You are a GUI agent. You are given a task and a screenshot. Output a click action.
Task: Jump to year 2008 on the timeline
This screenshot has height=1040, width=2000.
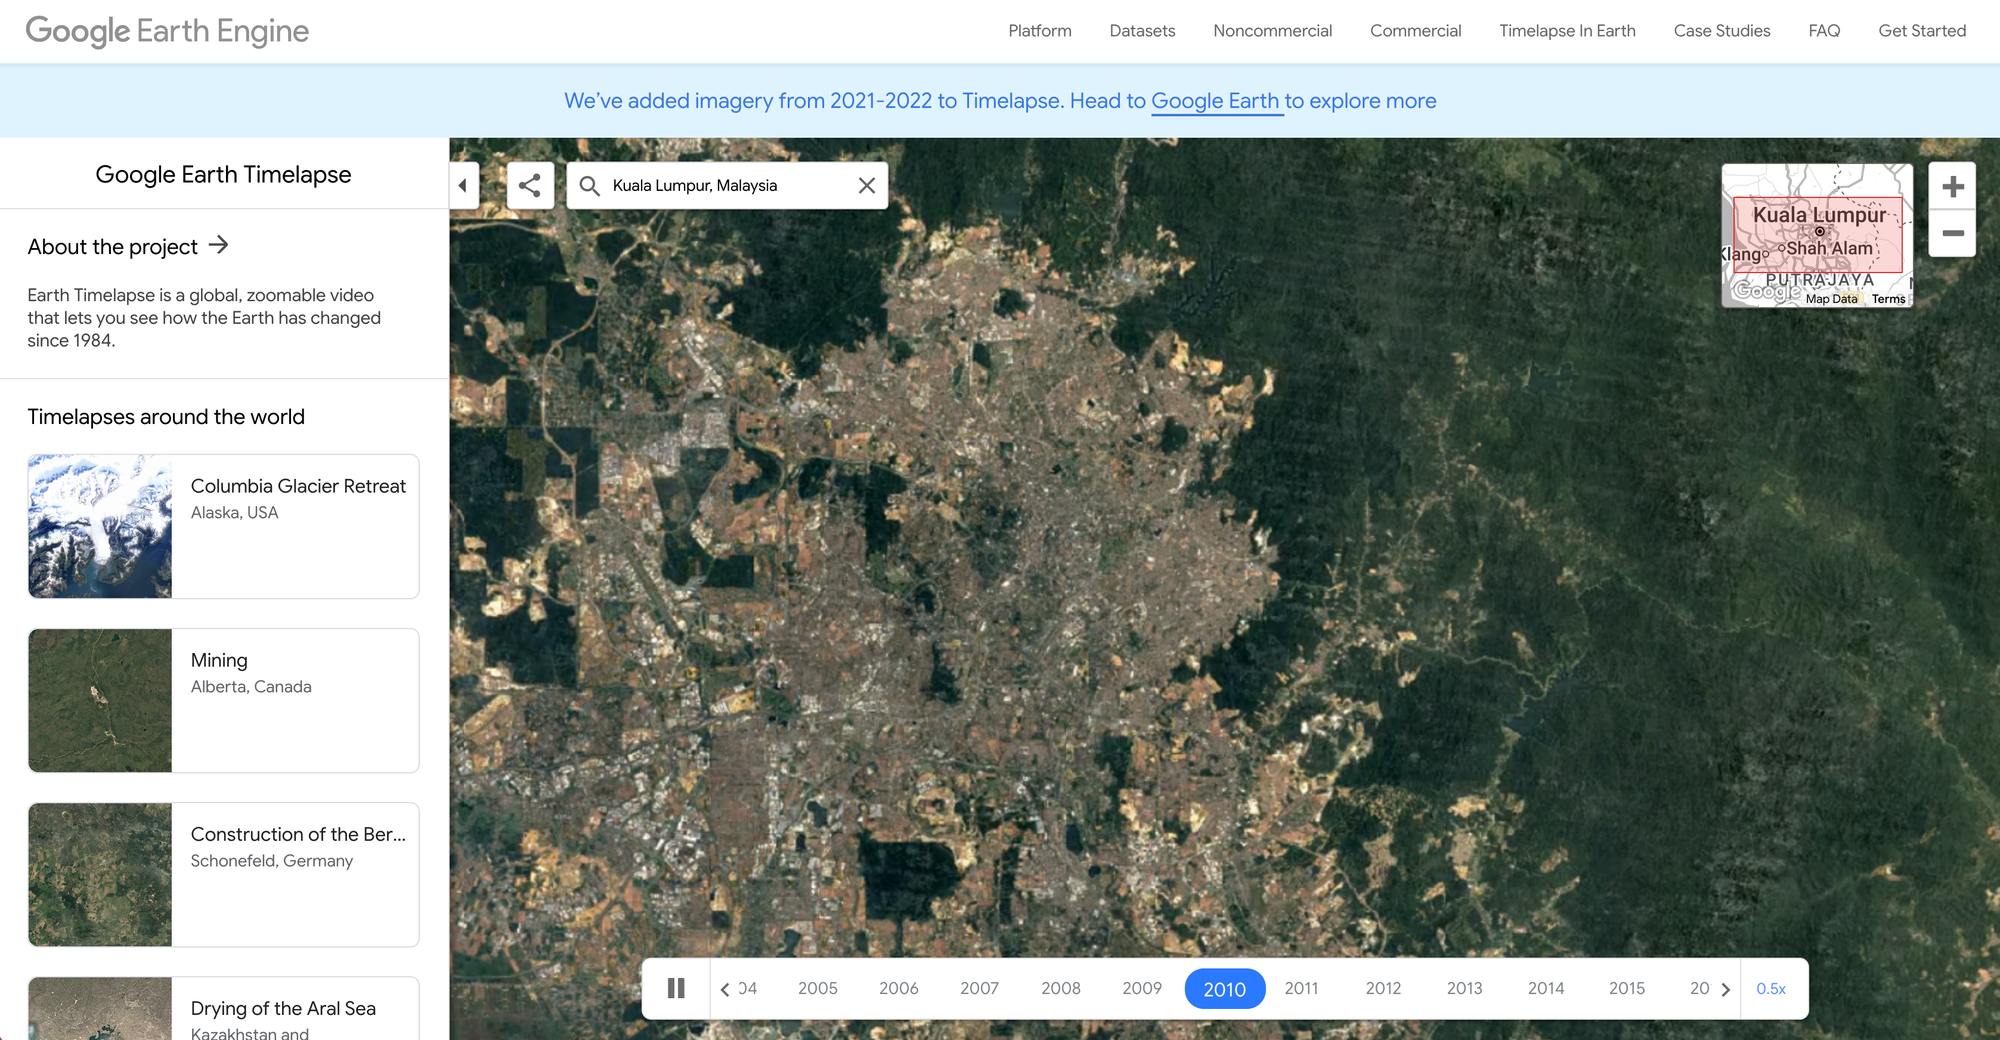(x=1060, y=988)
